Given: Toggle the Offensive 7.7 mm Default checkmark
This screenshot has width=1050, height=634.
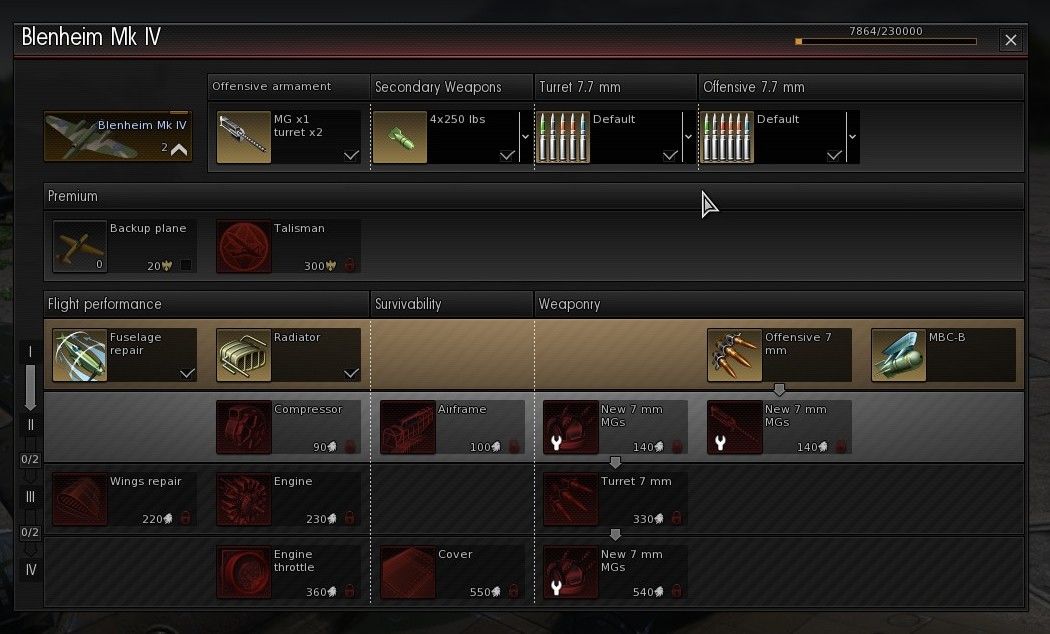Looking at the screenshot, I should (x=834, y=155).
